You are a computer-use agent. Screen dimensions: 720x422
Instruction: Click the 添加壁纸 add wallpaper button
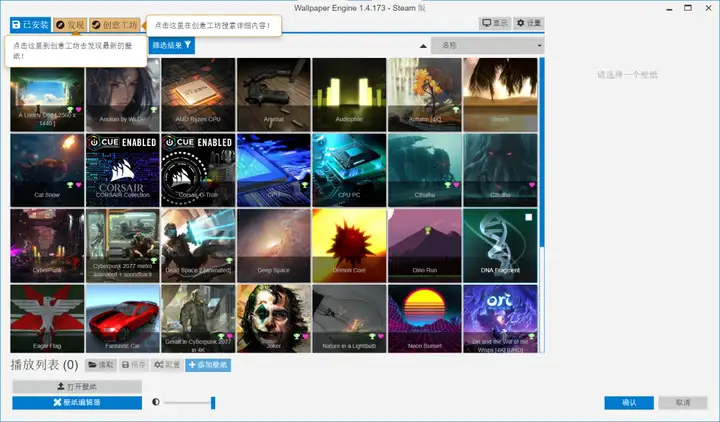pyautogui.click(x=208, y=365)
